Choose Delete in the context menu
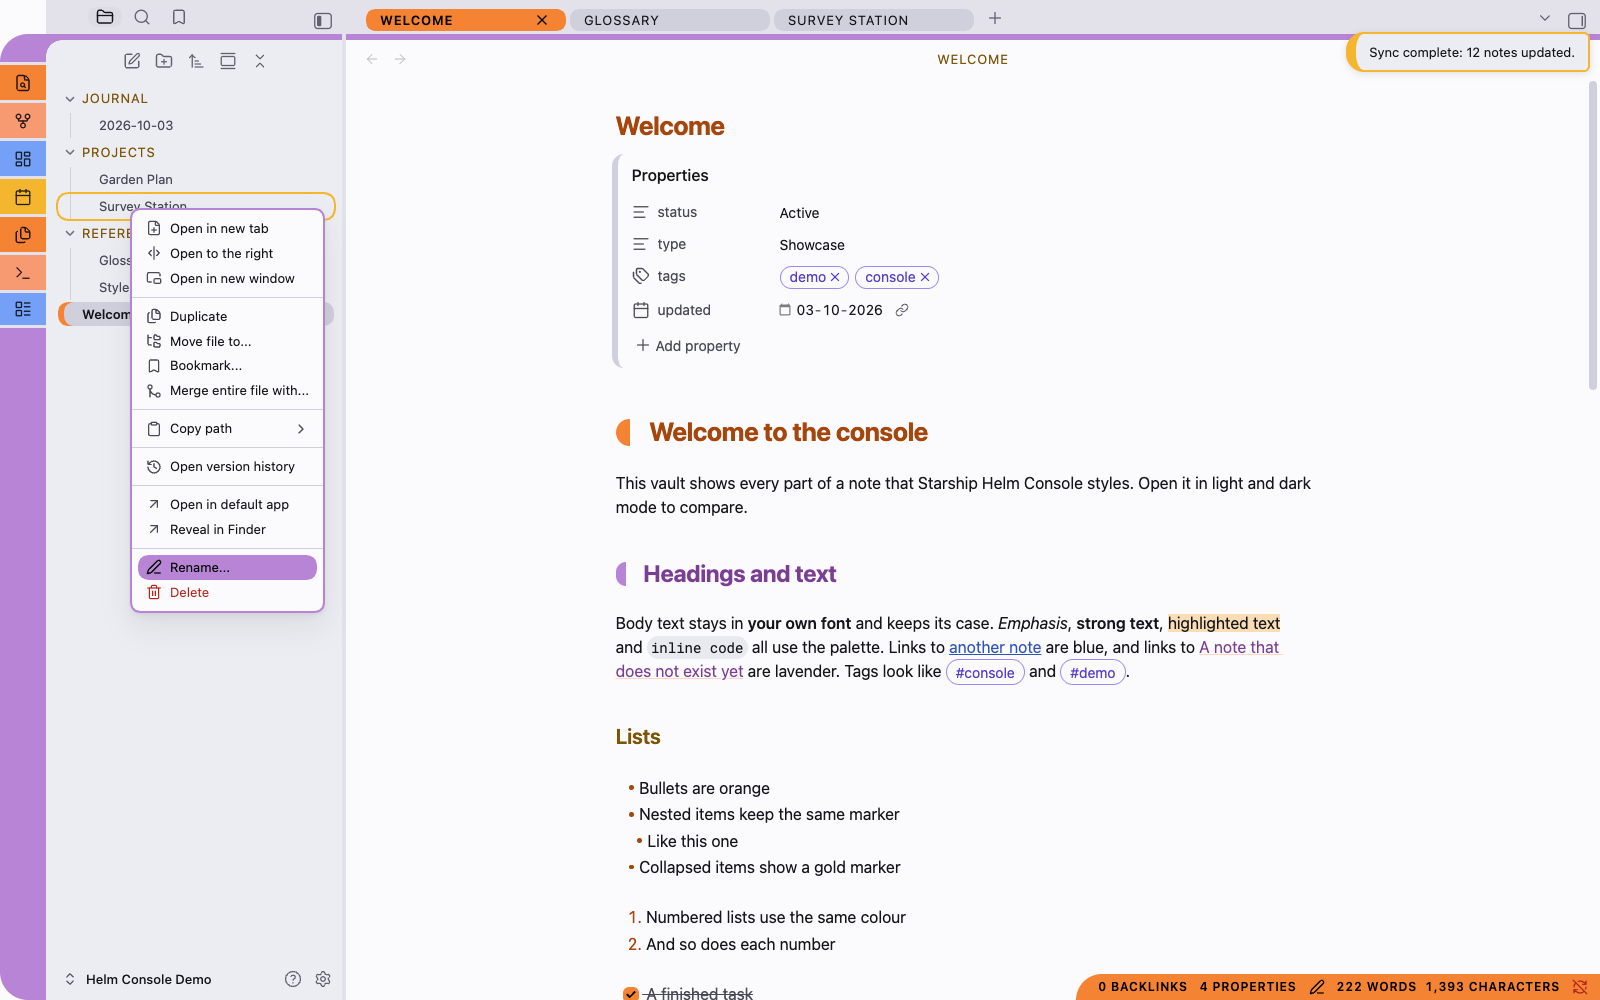Image resolution: width=1600 pixels, height=1000 pixels. click(227, 593)
